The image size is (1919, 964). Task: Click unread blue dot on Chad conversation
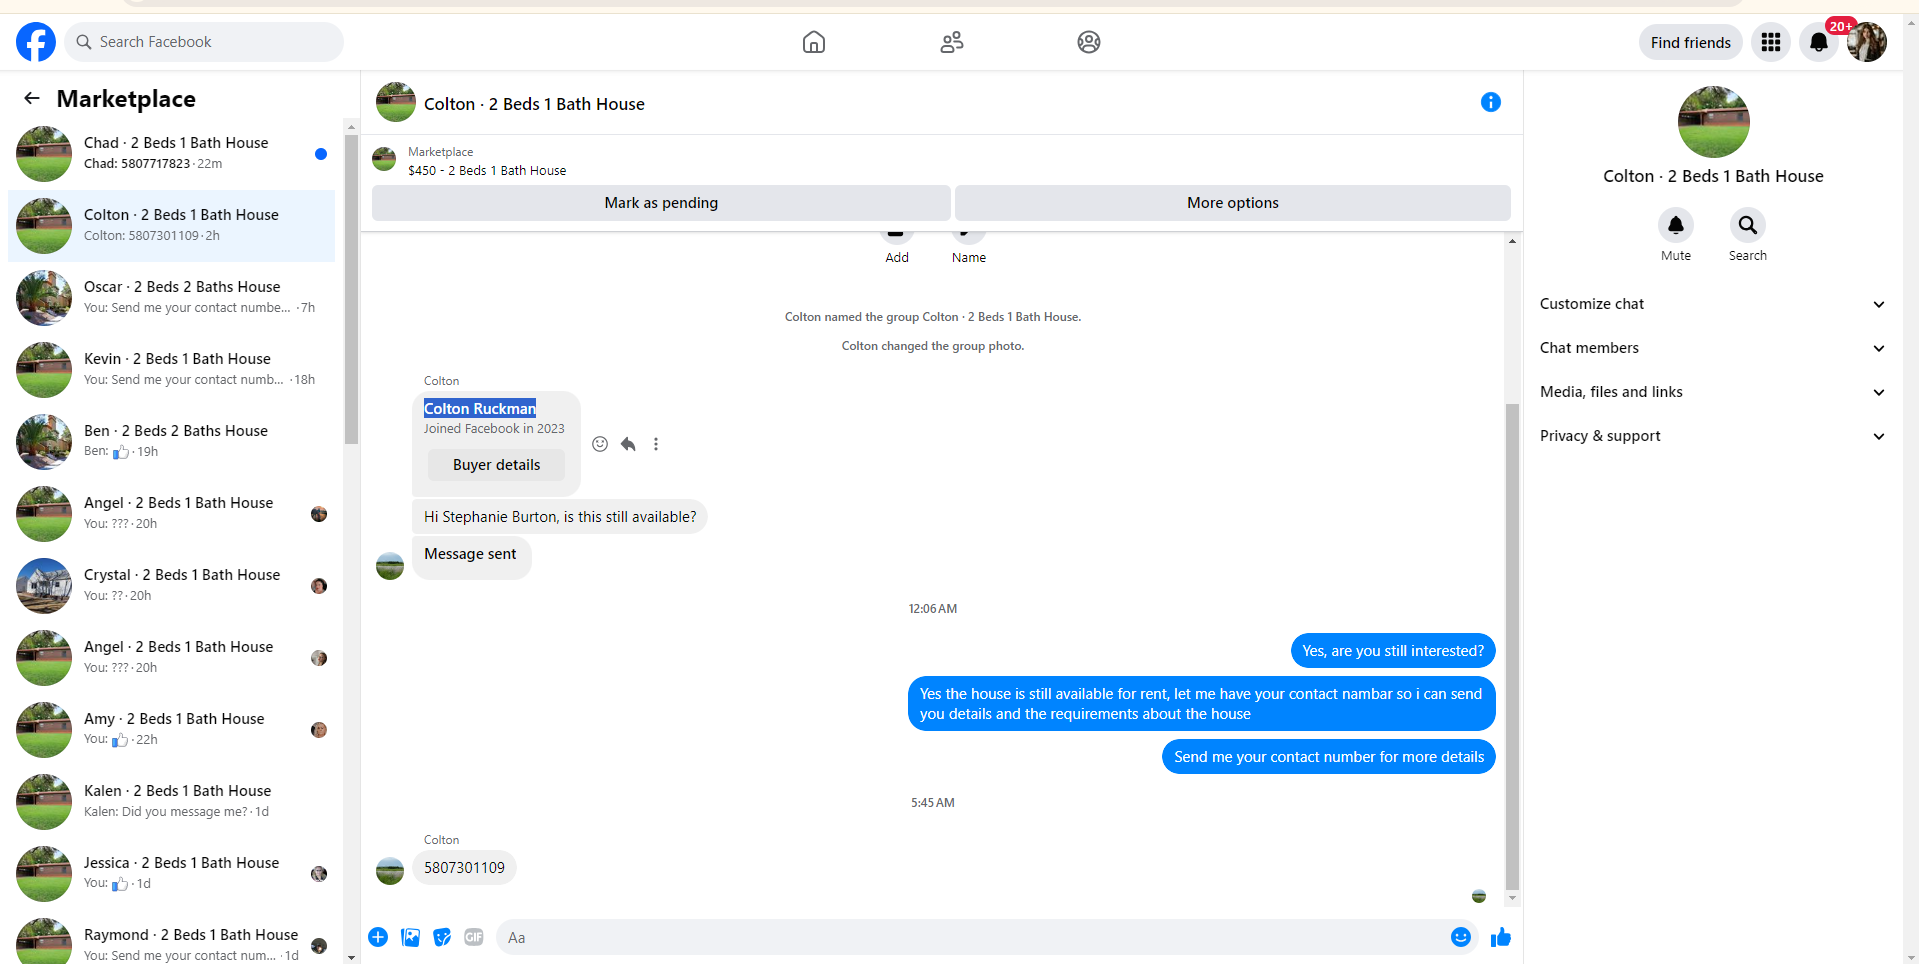[321, 154]
